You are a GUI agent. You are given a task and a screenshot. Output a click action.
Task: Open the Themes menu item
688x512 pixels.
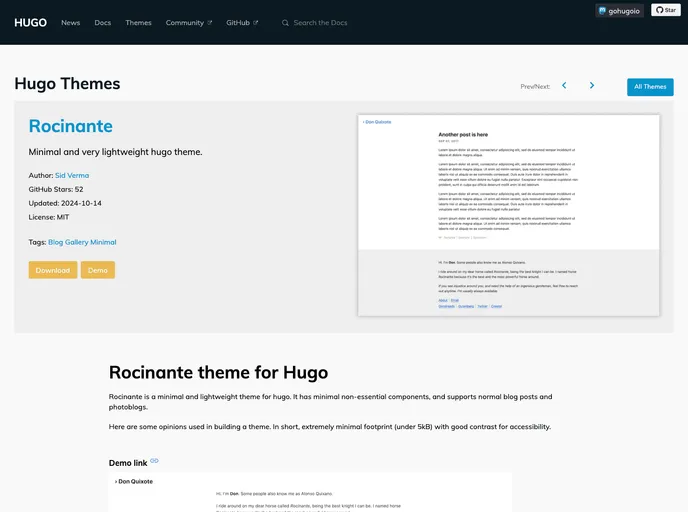pyautogui.click(x=138, y=22)
